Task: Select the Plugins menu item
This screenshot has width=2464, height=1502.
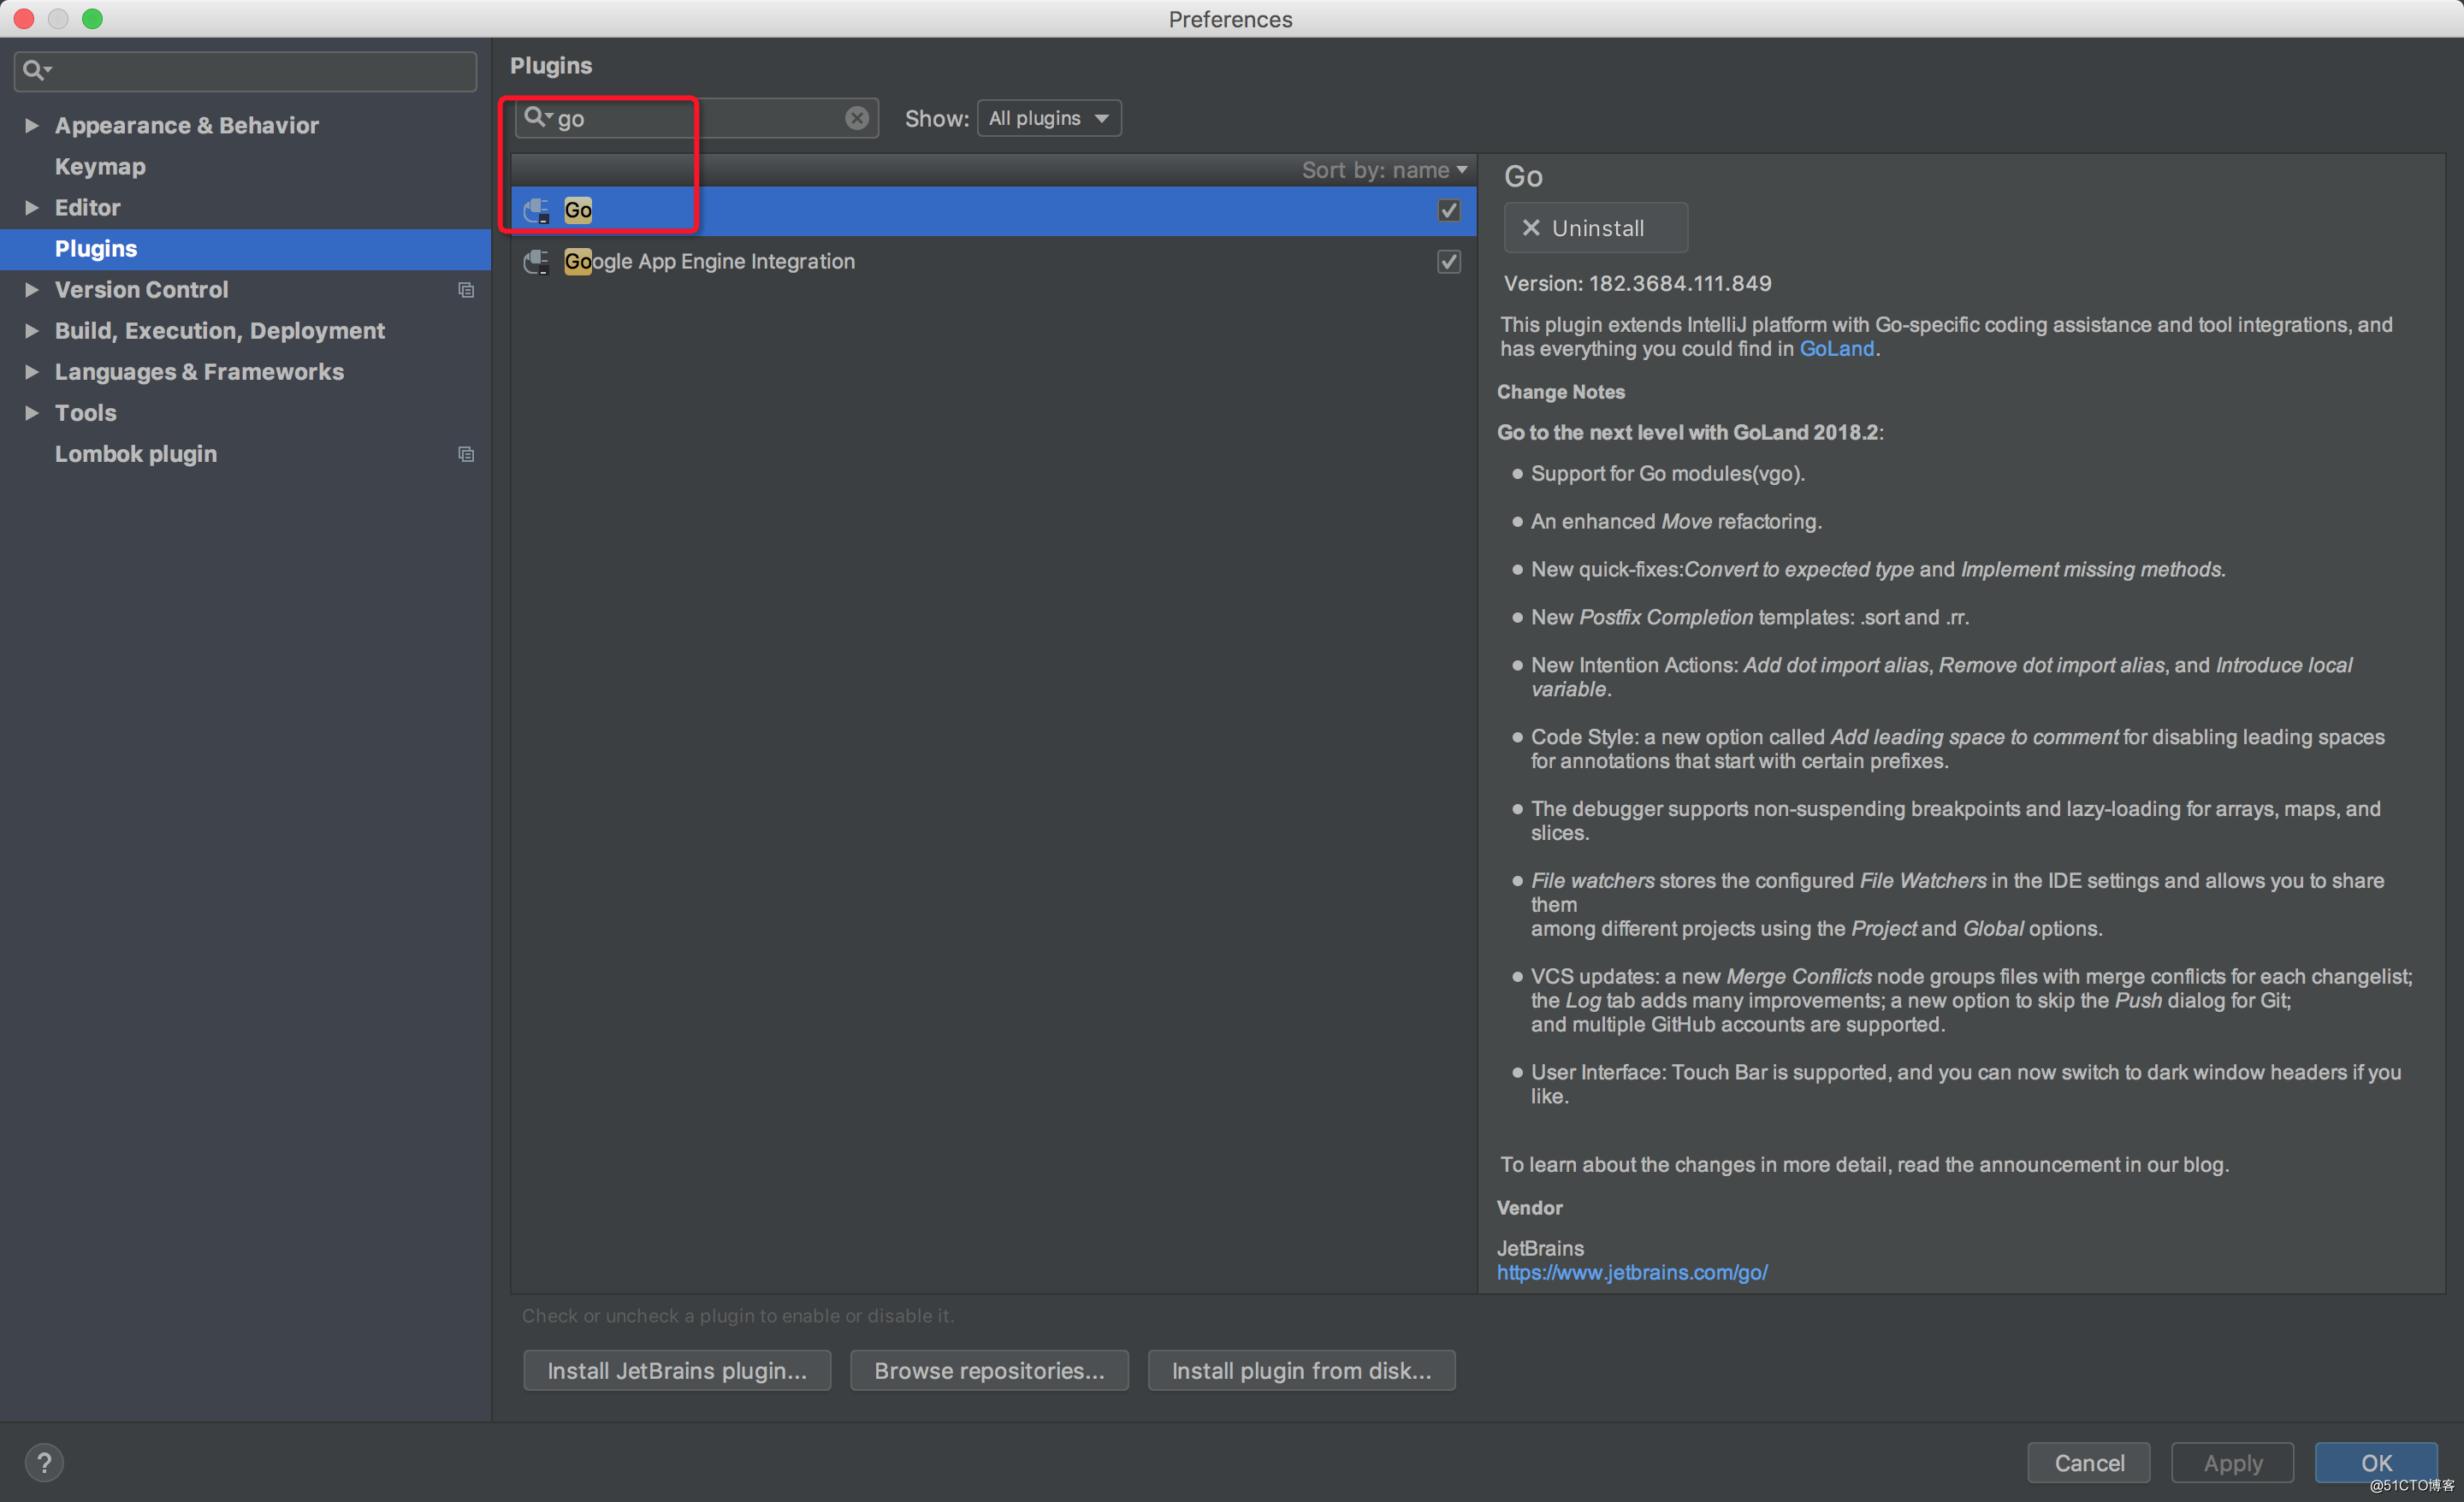Action: point(95,248)
